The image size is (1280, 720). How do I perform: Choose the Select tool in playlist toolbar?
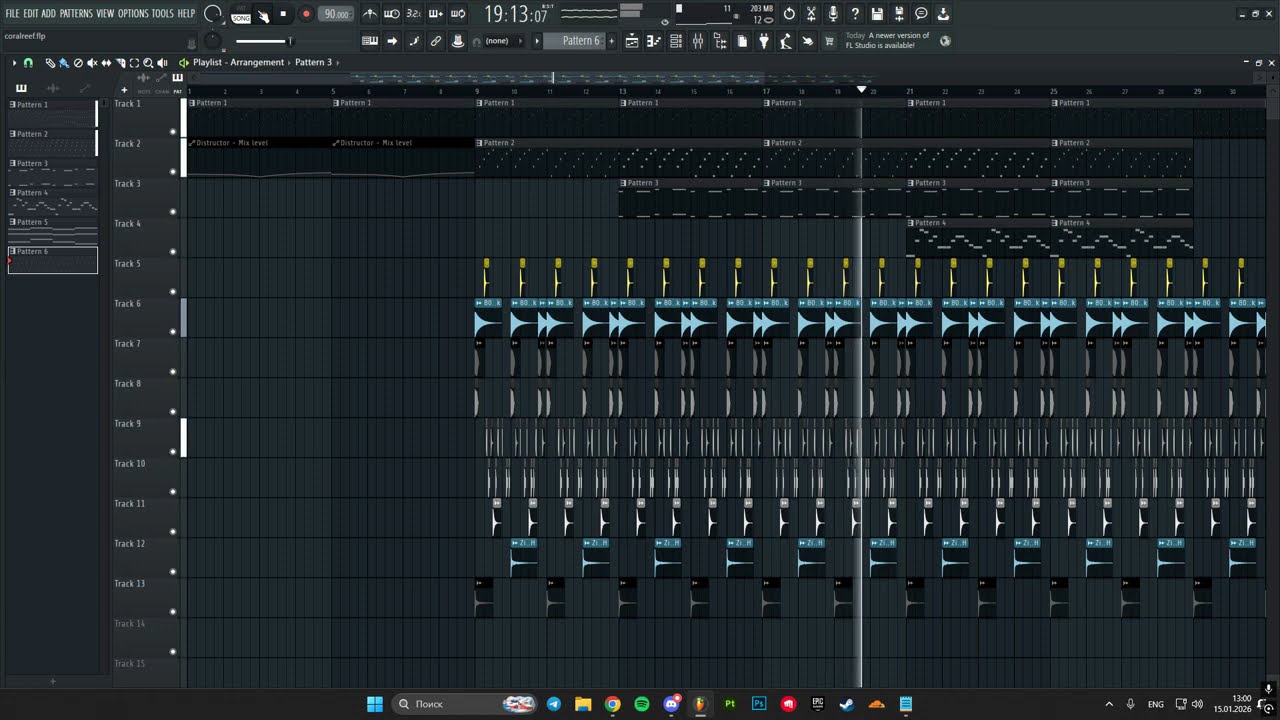pos(134,63)
